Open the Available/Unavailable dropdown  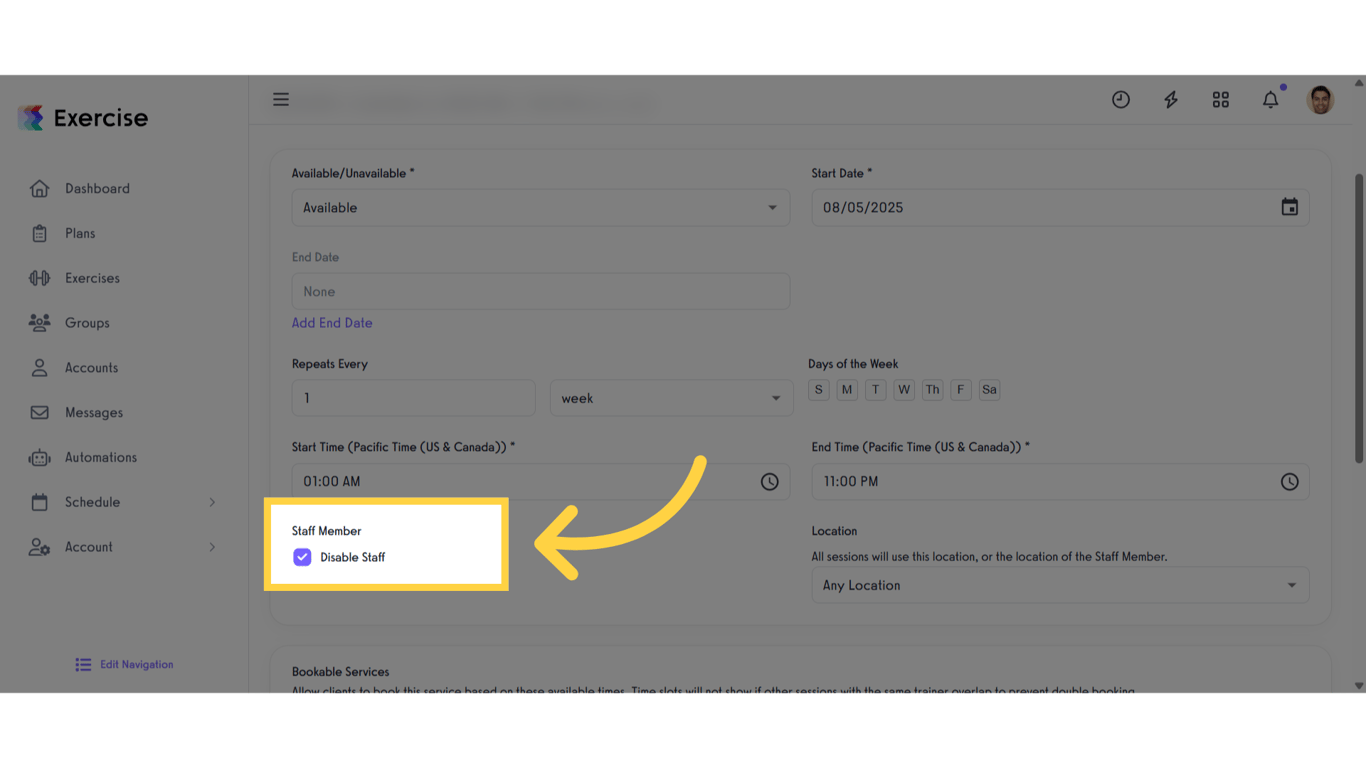pyautogui.click(x=540, y=207)
